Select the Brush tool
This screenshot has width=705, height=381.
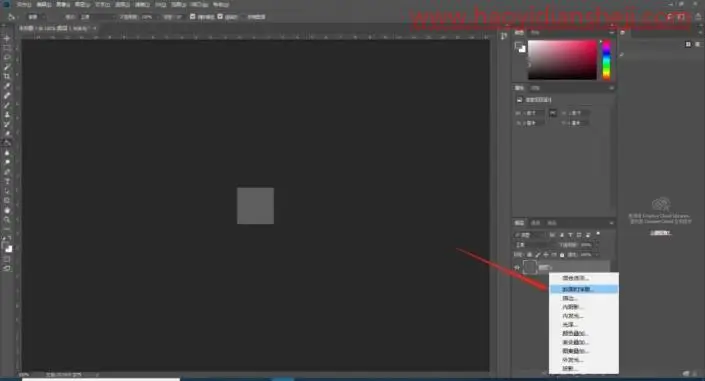(x=7, y=105)
